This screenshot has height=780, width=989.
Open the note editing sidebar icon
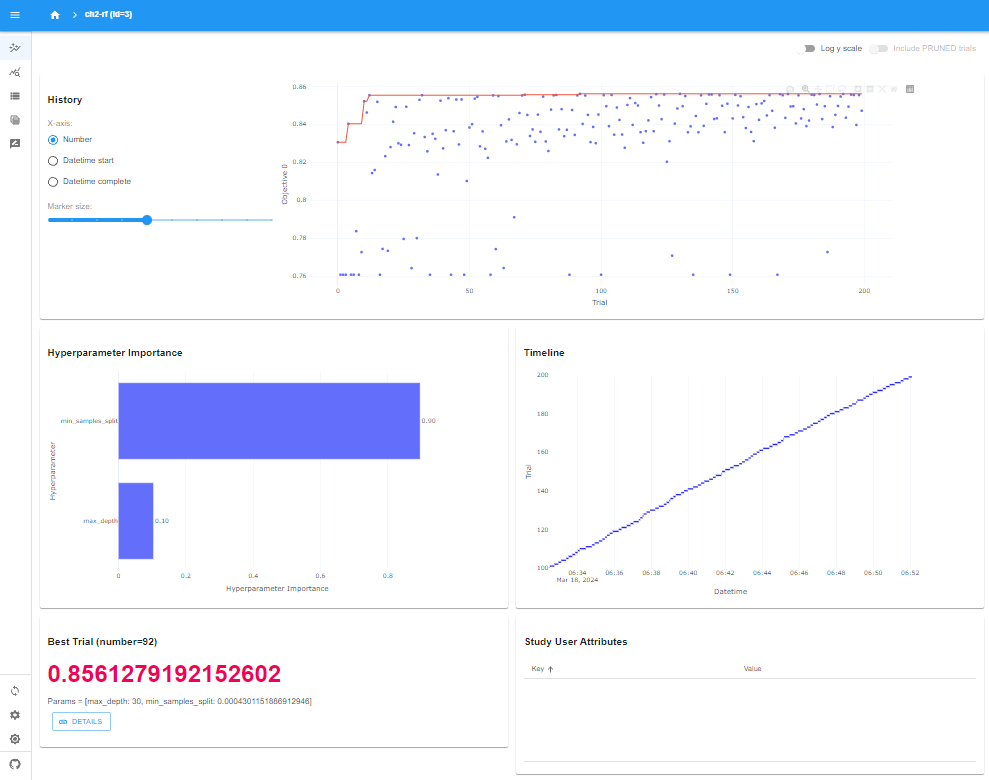[14, 144]
